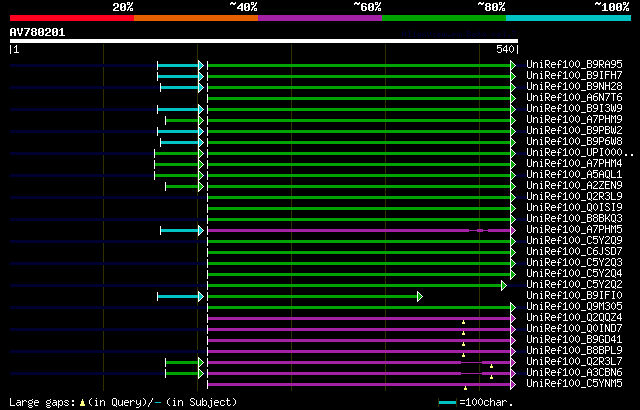Select the UniRef100_B8BKQ3 label

click(x=574, y=219)
